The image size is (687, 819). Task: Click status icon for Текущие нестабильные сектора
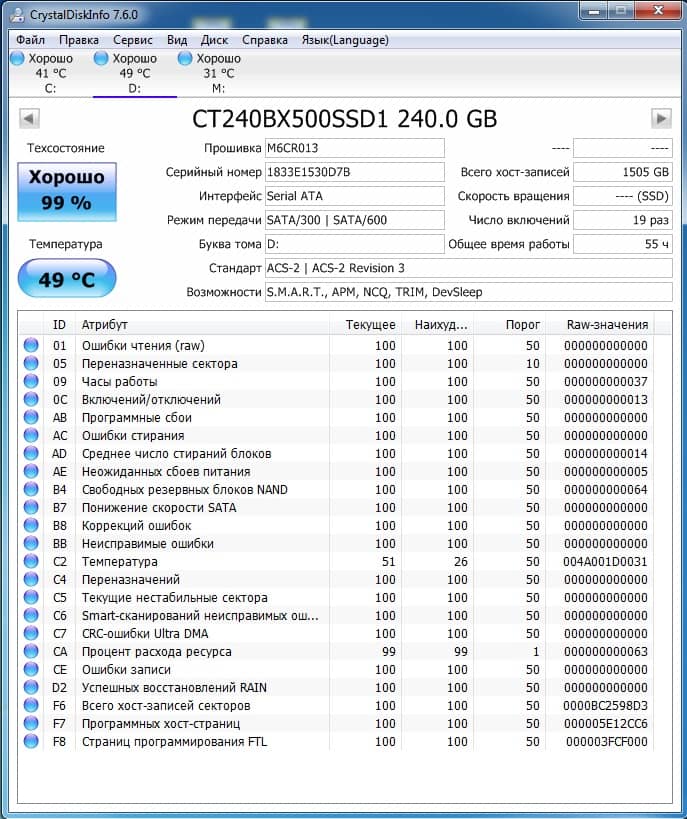[31, 597]
